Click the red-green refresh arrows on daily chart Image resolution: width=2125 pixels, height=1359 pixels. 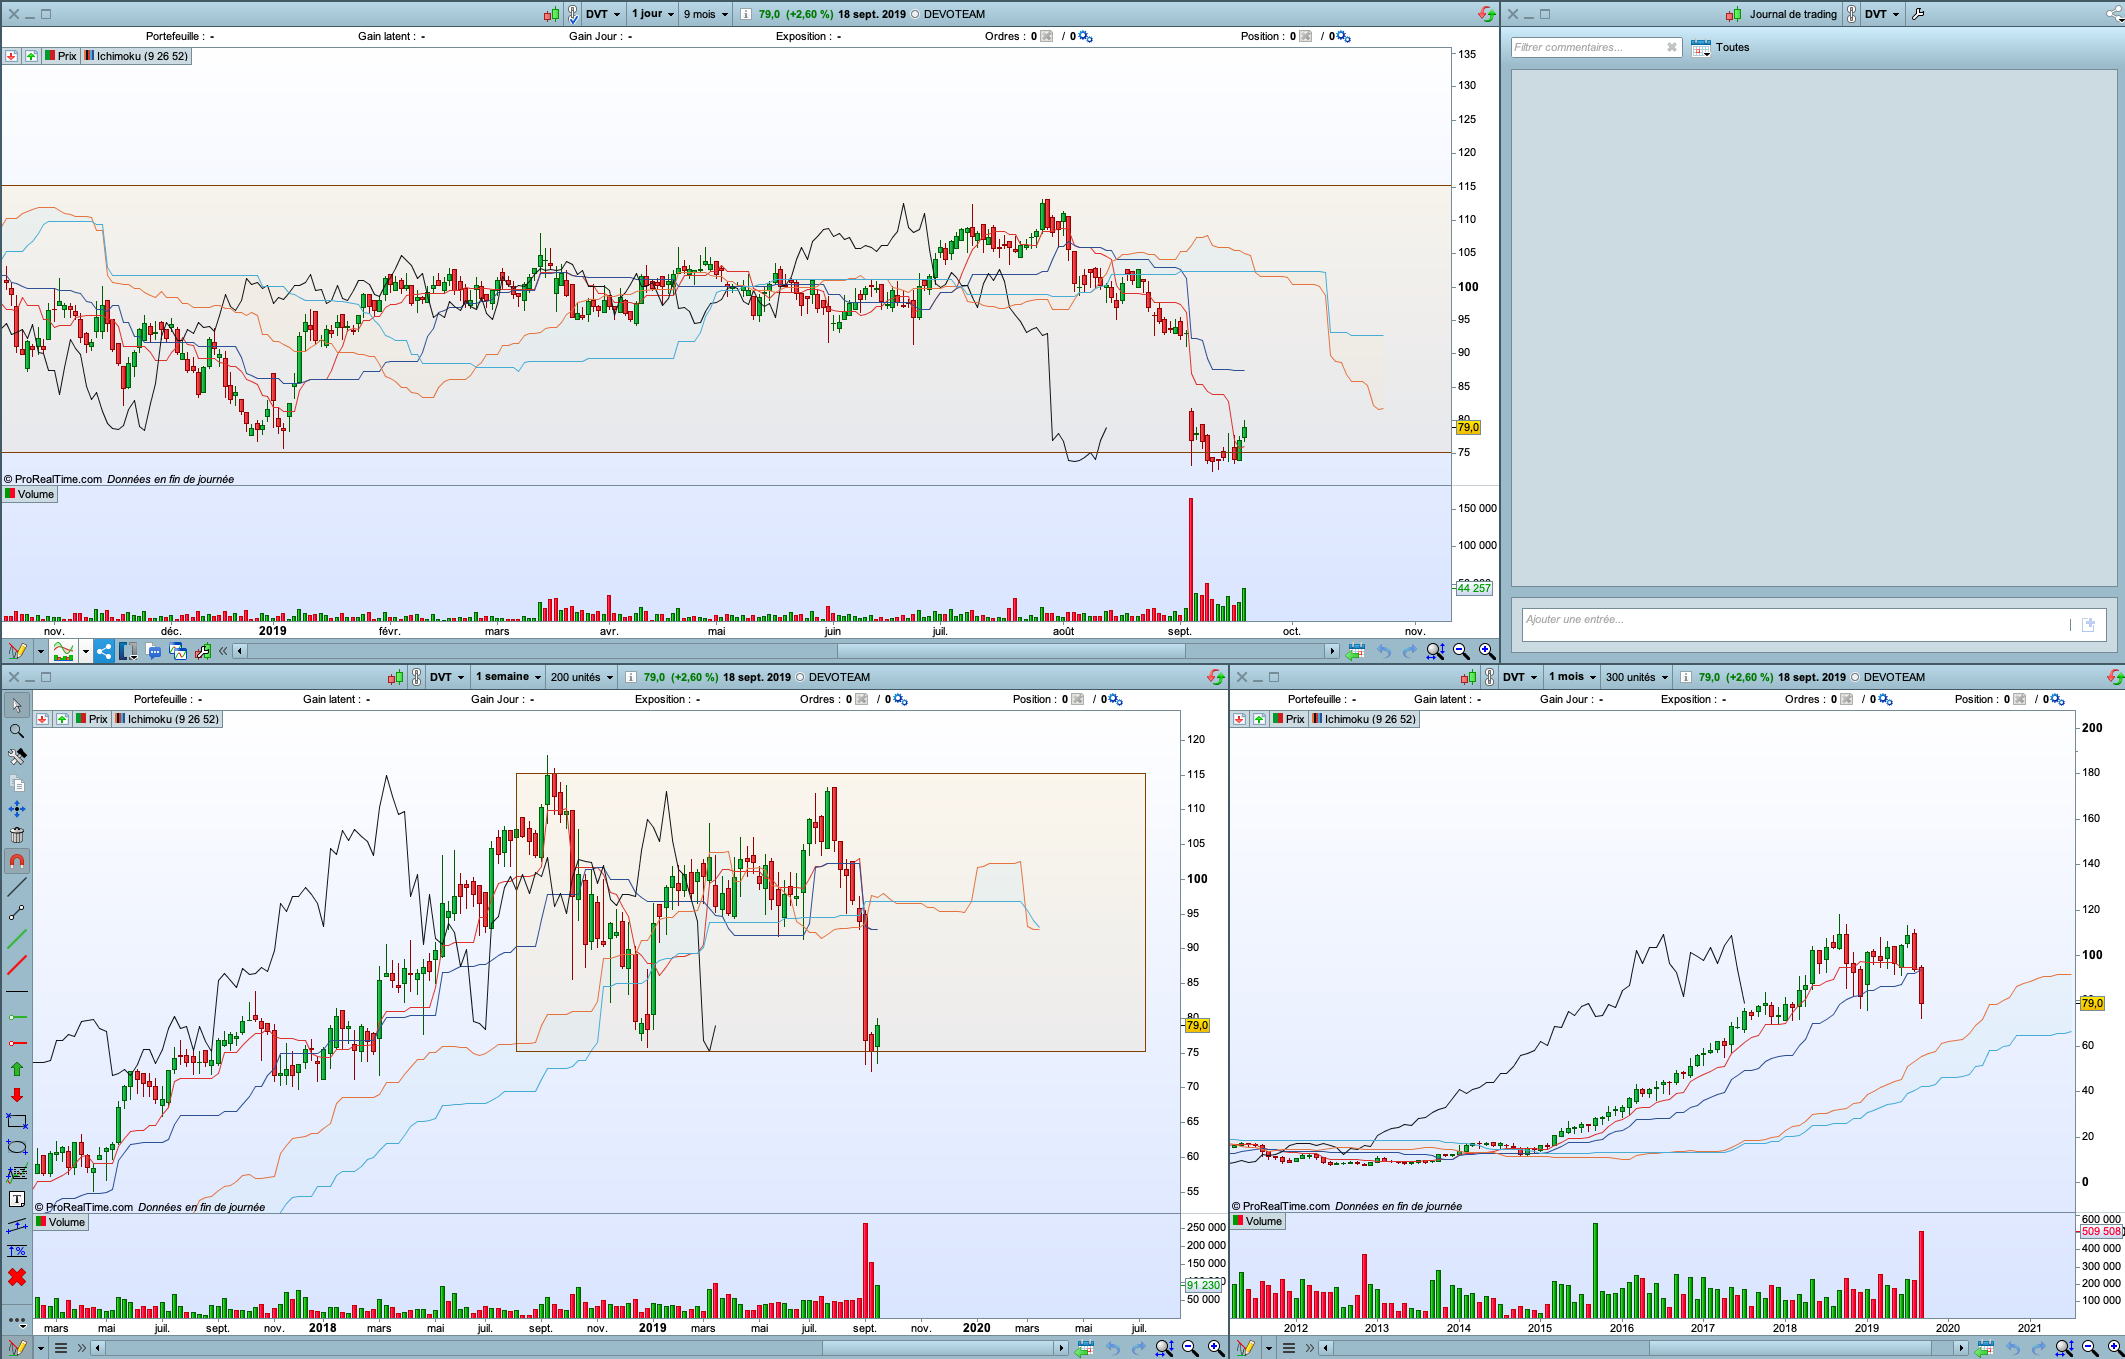click(x=1487, y=14)
